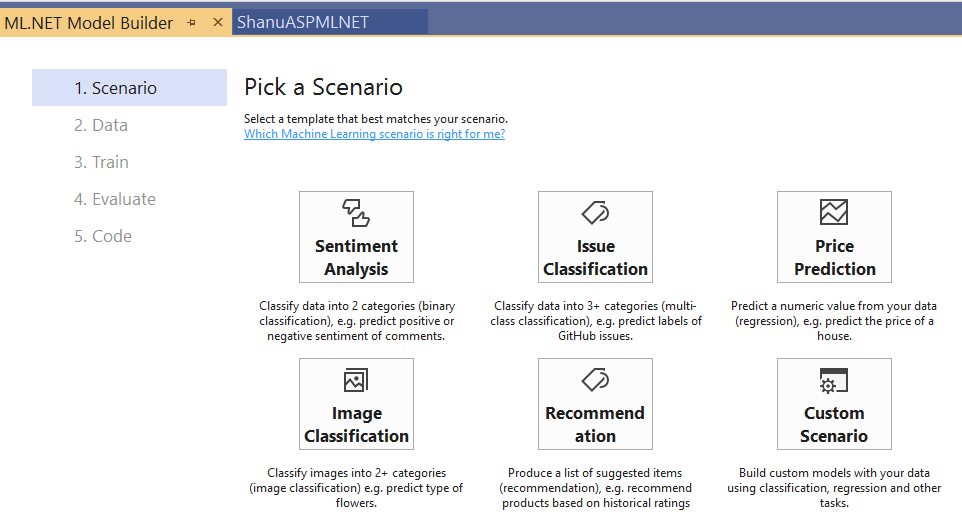The height and width of the screenshot is (532, 962).
Task: Switch to the ShanuASPMLNET tab
Action: (x=303, y=22)
